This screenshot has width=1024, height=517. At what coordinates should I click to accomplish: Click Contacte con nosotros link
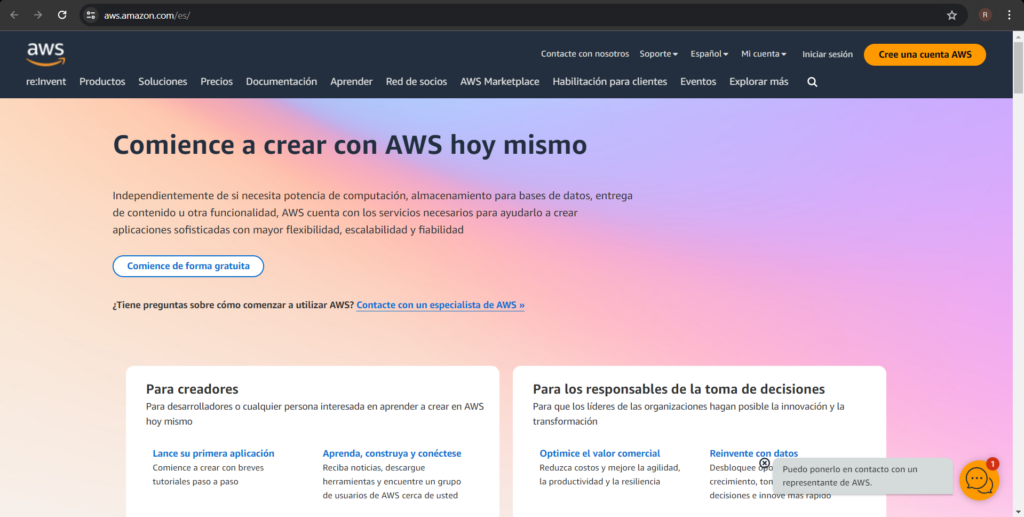584,54
